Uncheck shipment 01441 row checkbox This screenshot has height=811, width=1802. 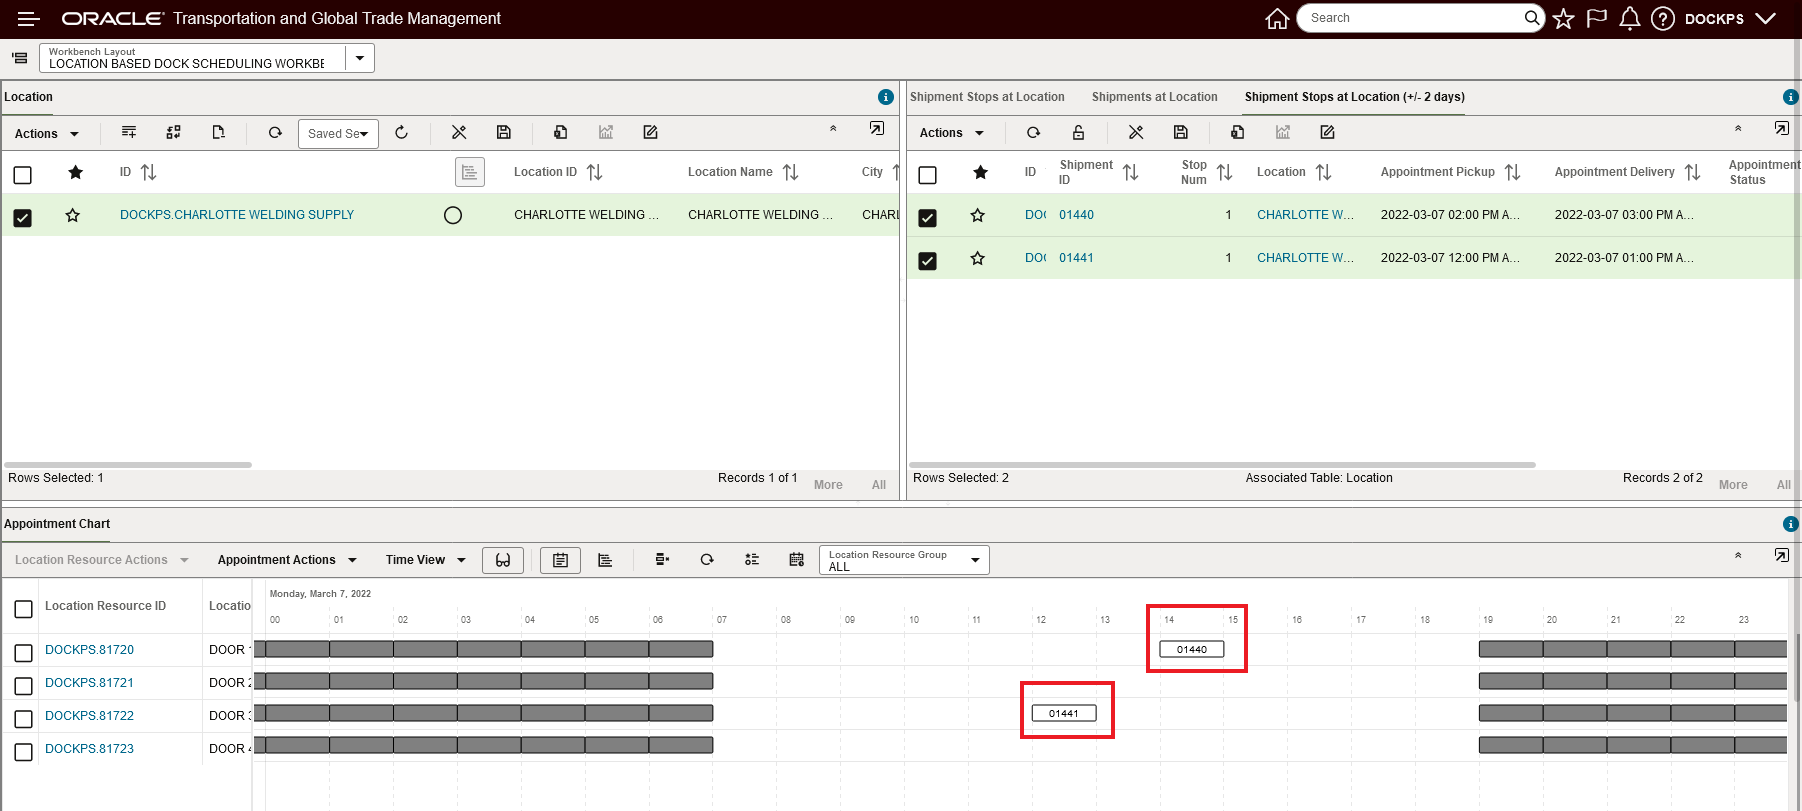click(x=928, y=261)
